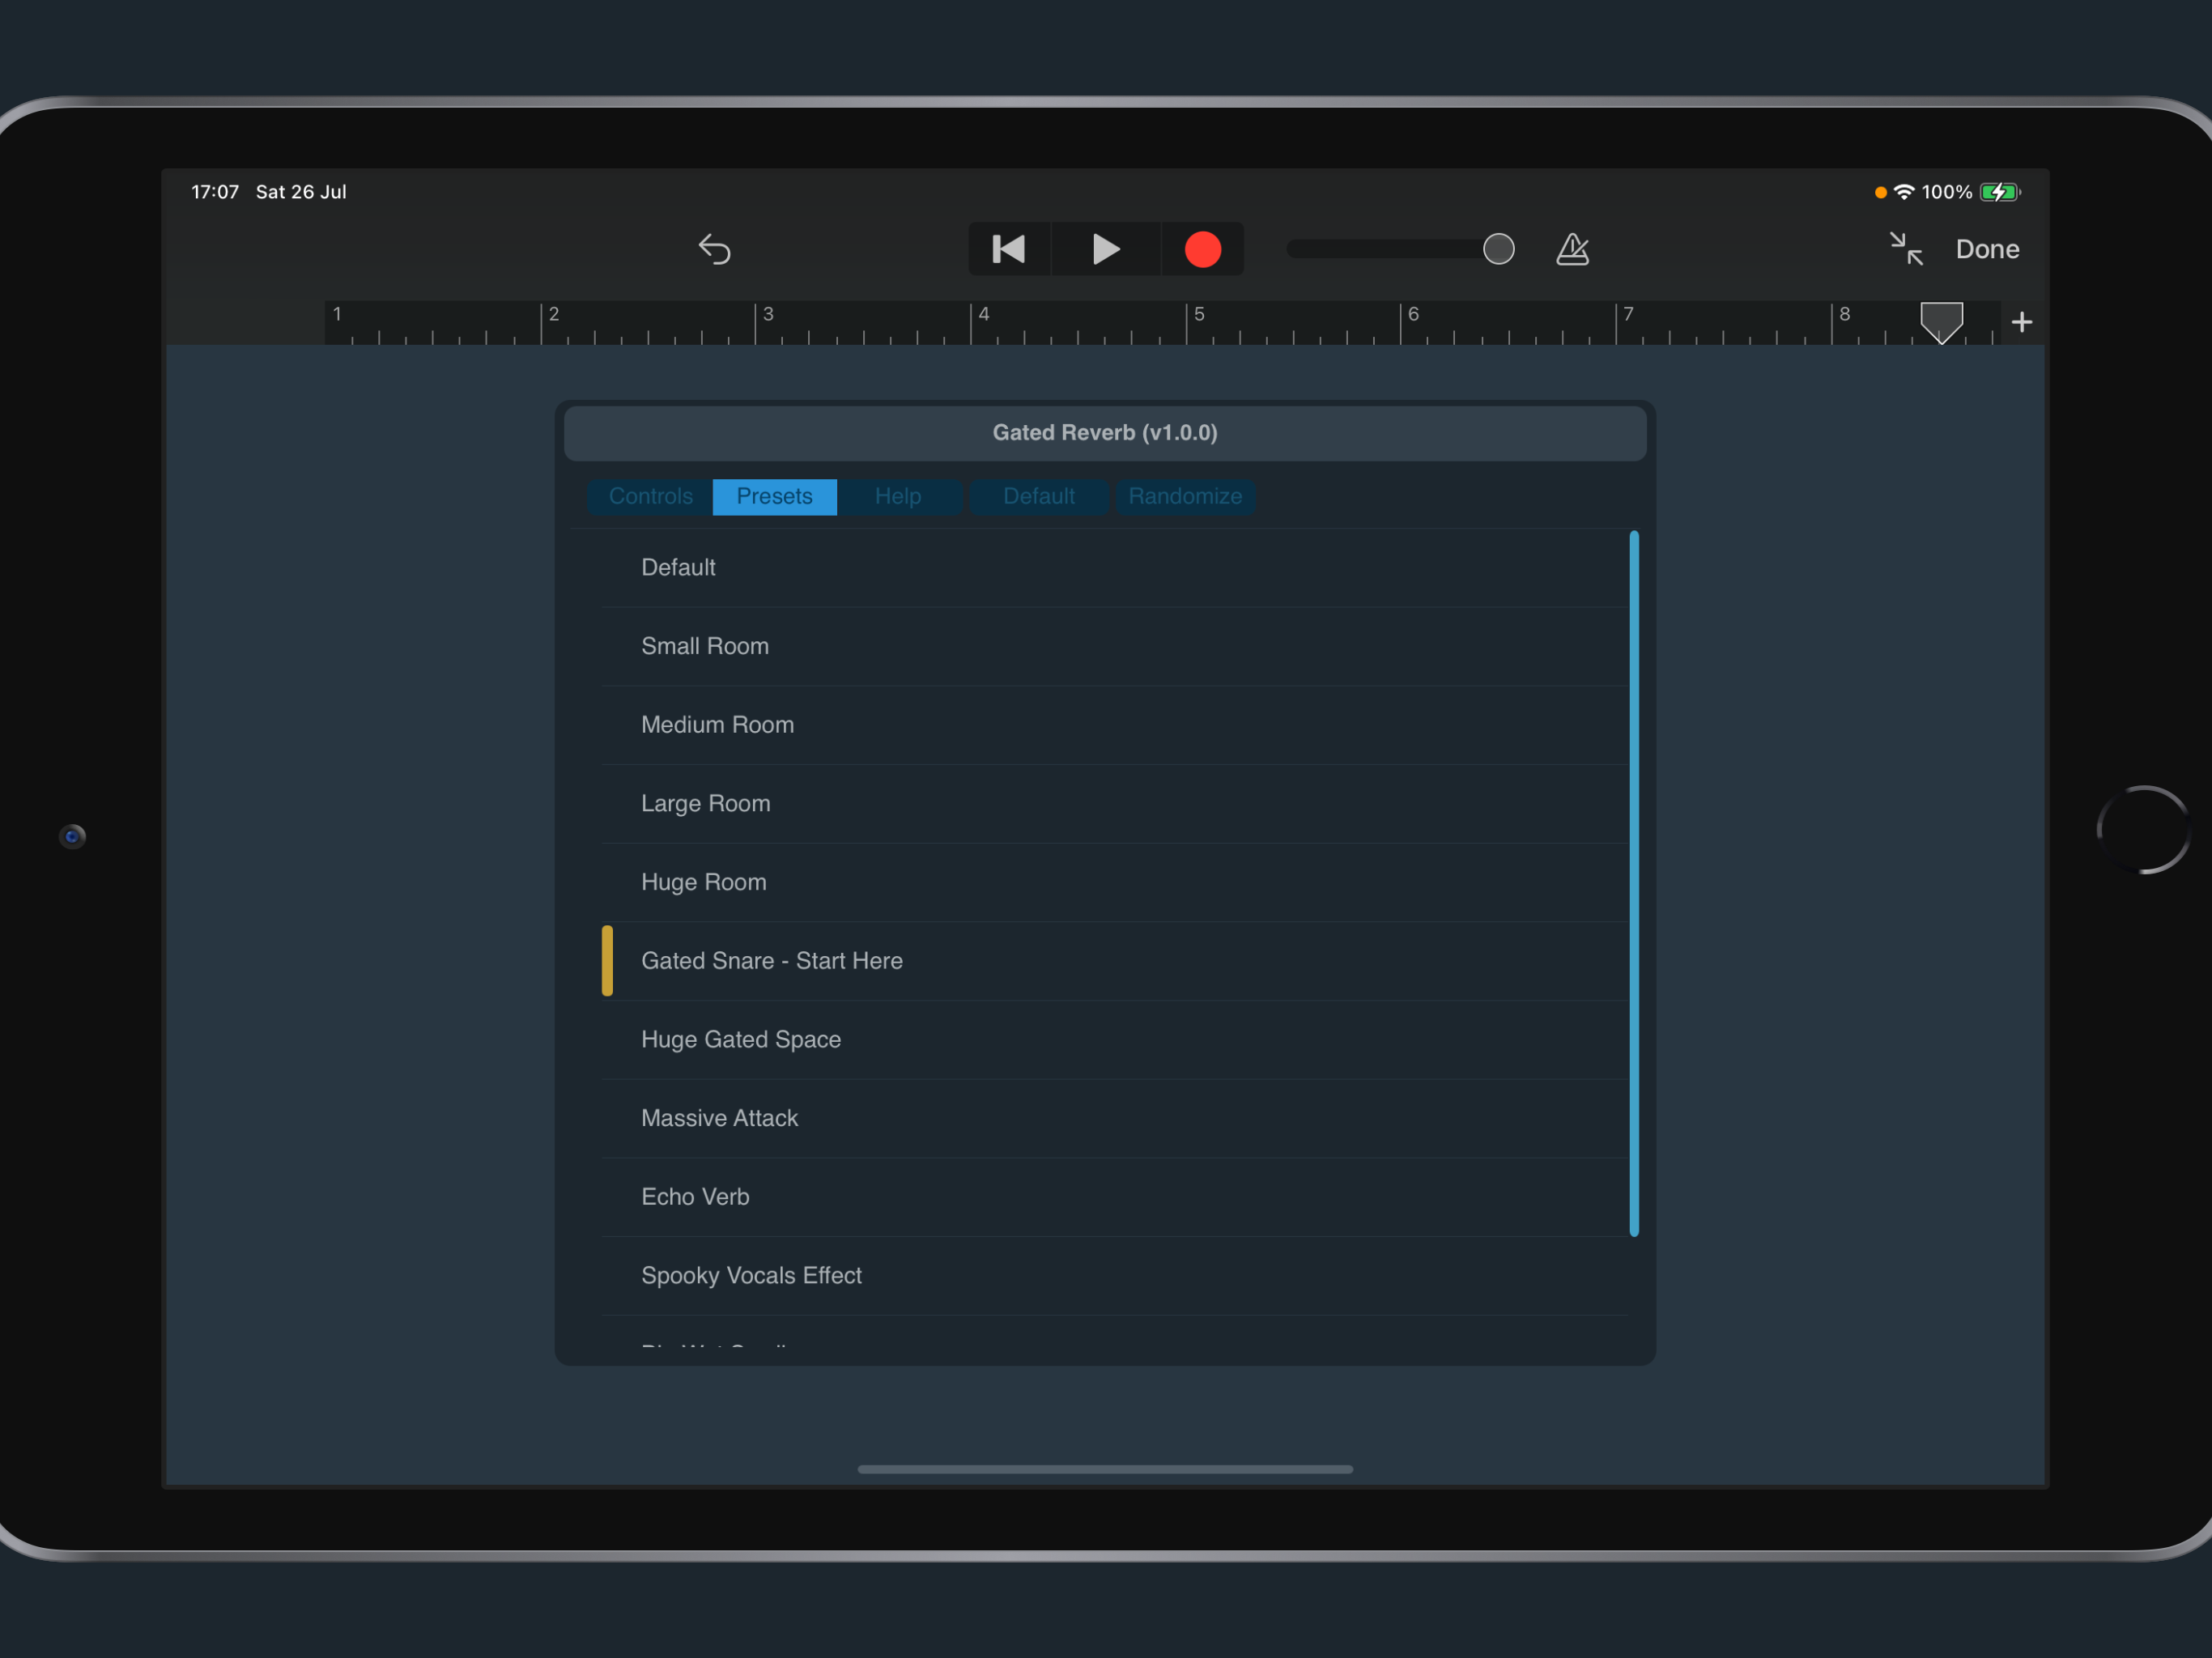The image size is (2212, 1658).
Task: Pick the Spooky Vocals Effect preset
Action: [1114, 1275]
